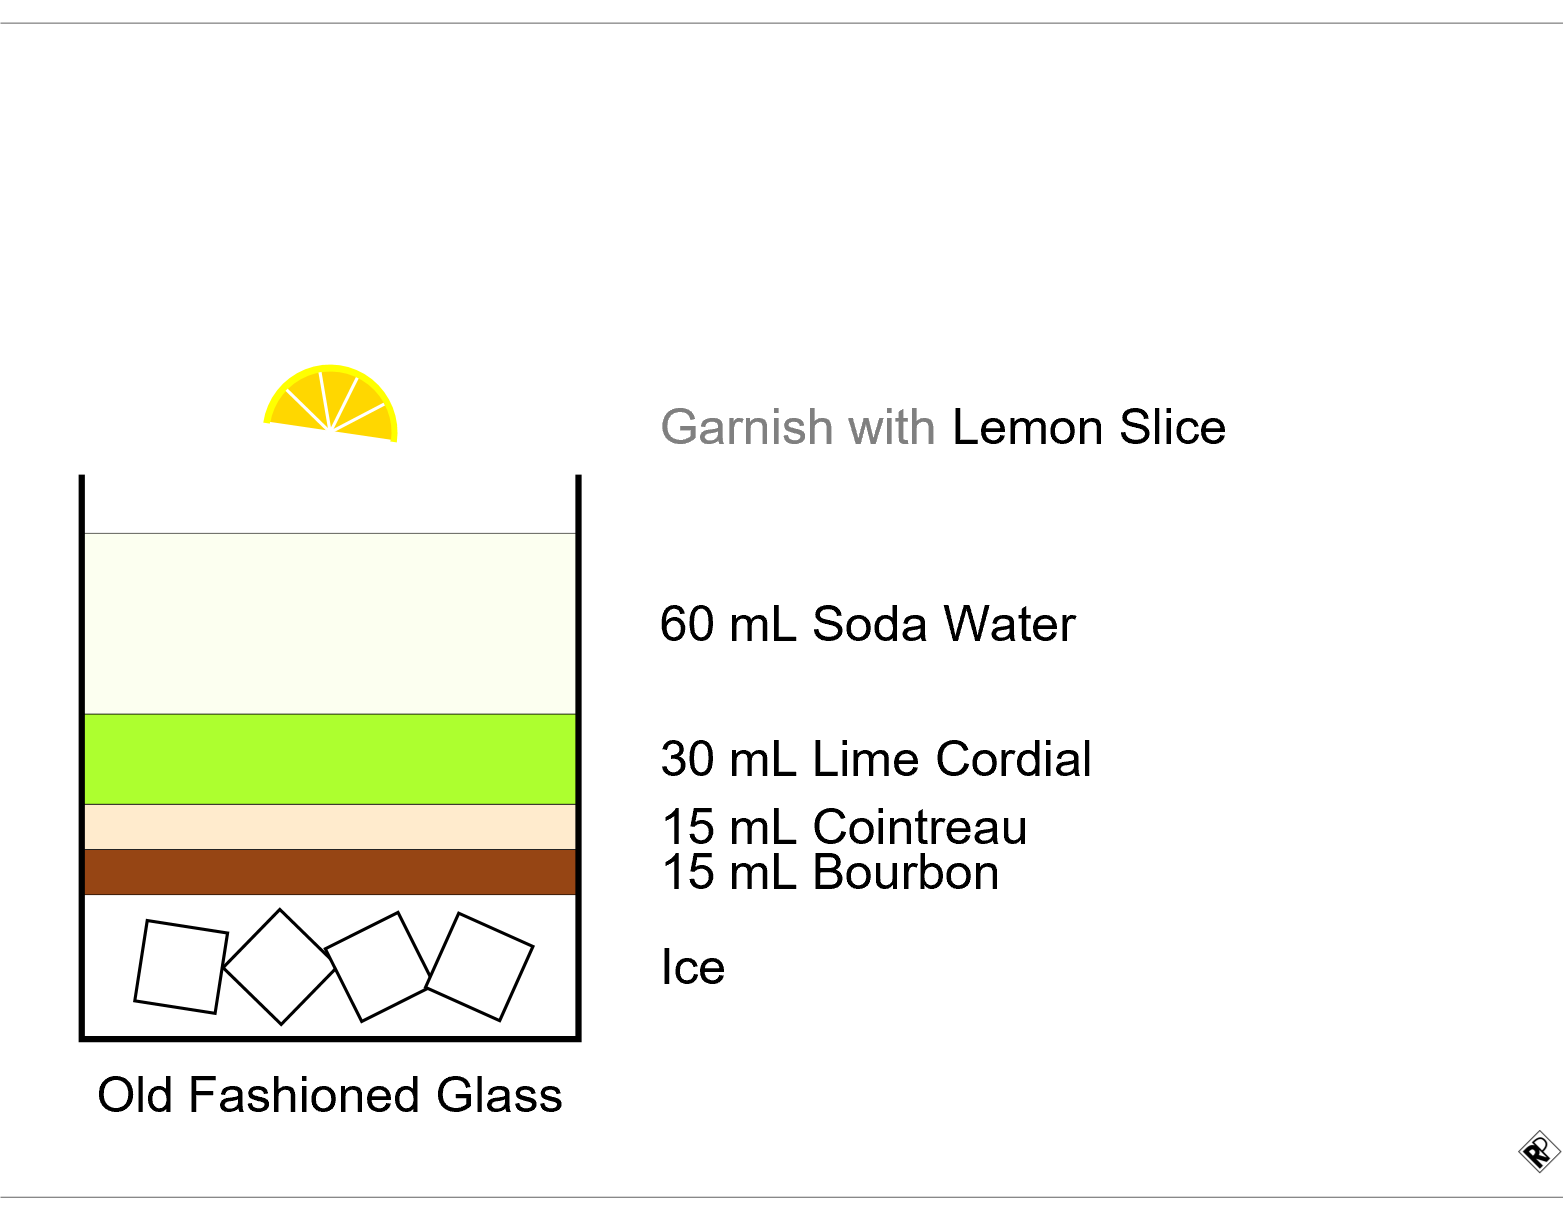Viewport: 1563px width, 1220px height.
Task: Click the brown Bourbon layer in glass
Action: (x=330, y=872)
